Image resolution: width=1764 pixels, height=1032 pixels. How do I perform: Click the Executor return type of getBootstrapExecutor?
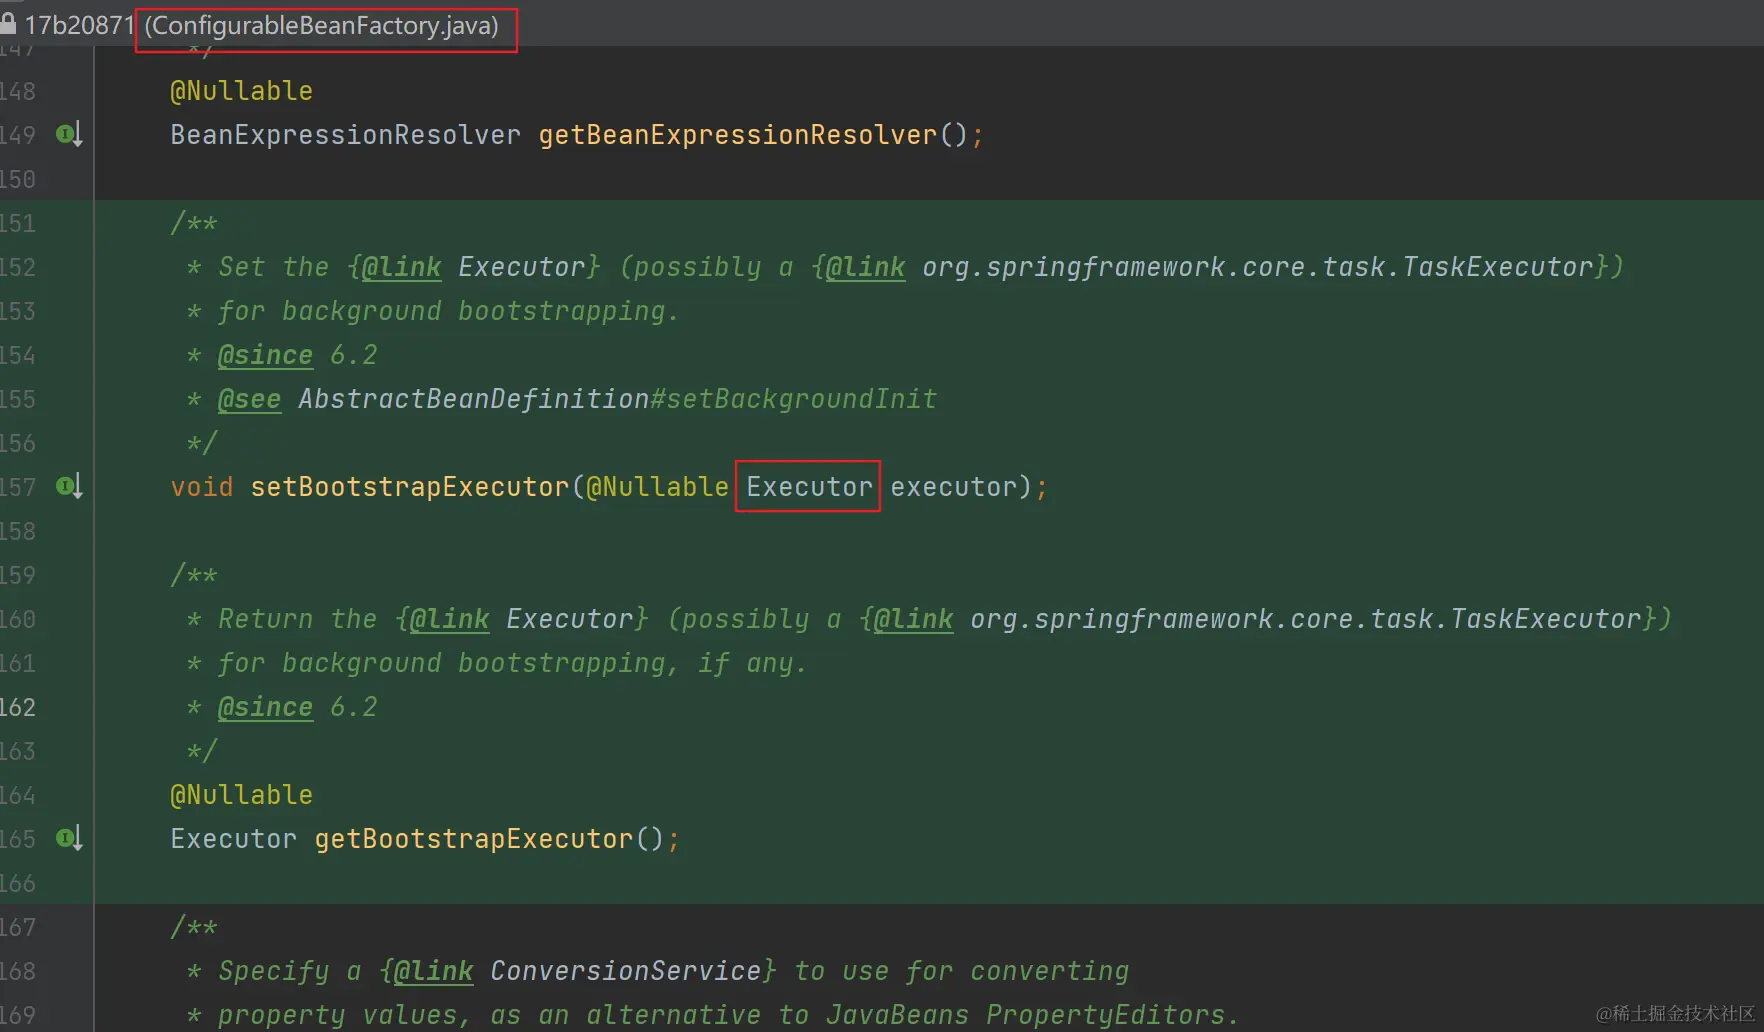[233, 839]
